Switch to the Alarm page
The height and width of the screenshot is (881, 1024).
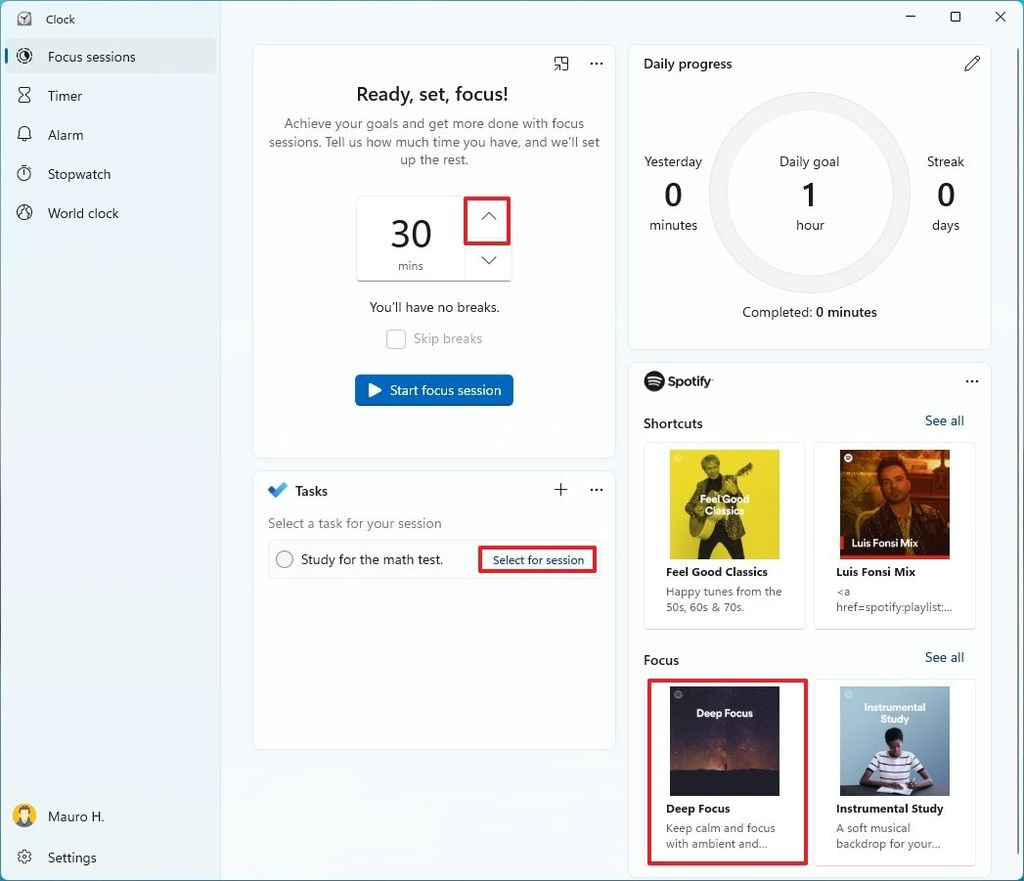(66, 134)
